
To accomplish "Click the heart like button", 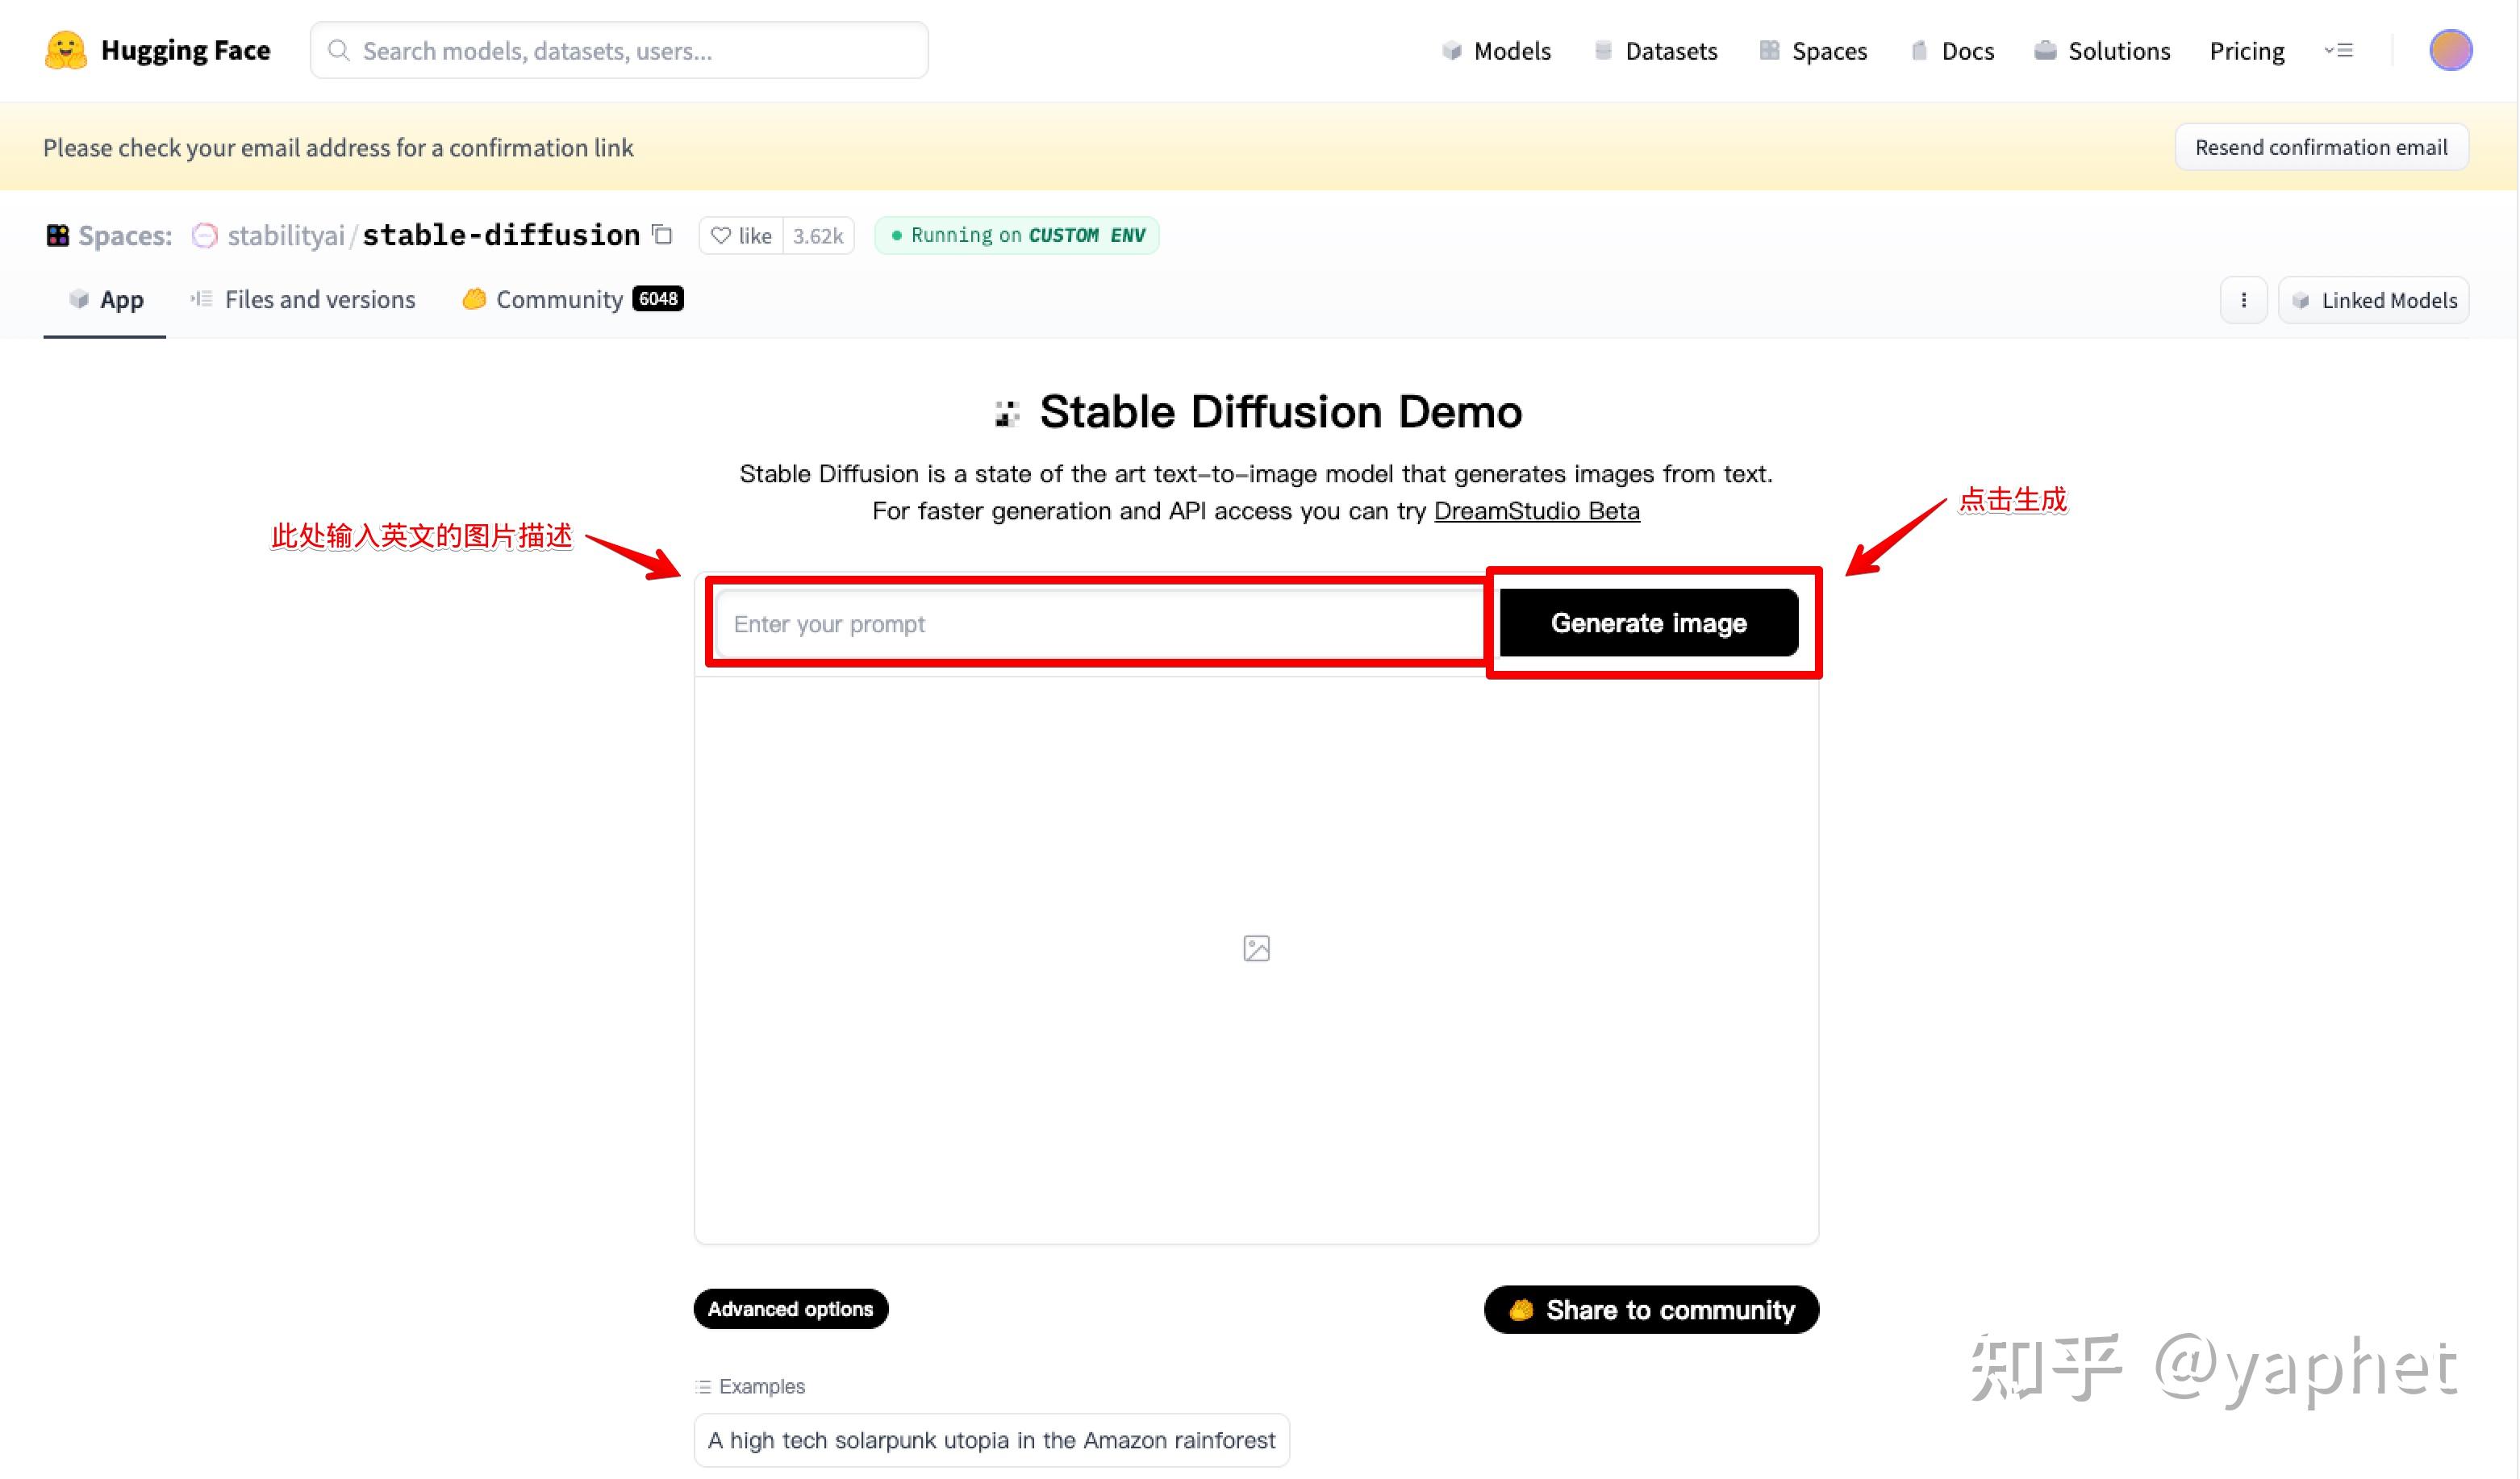I will [741, 235].
